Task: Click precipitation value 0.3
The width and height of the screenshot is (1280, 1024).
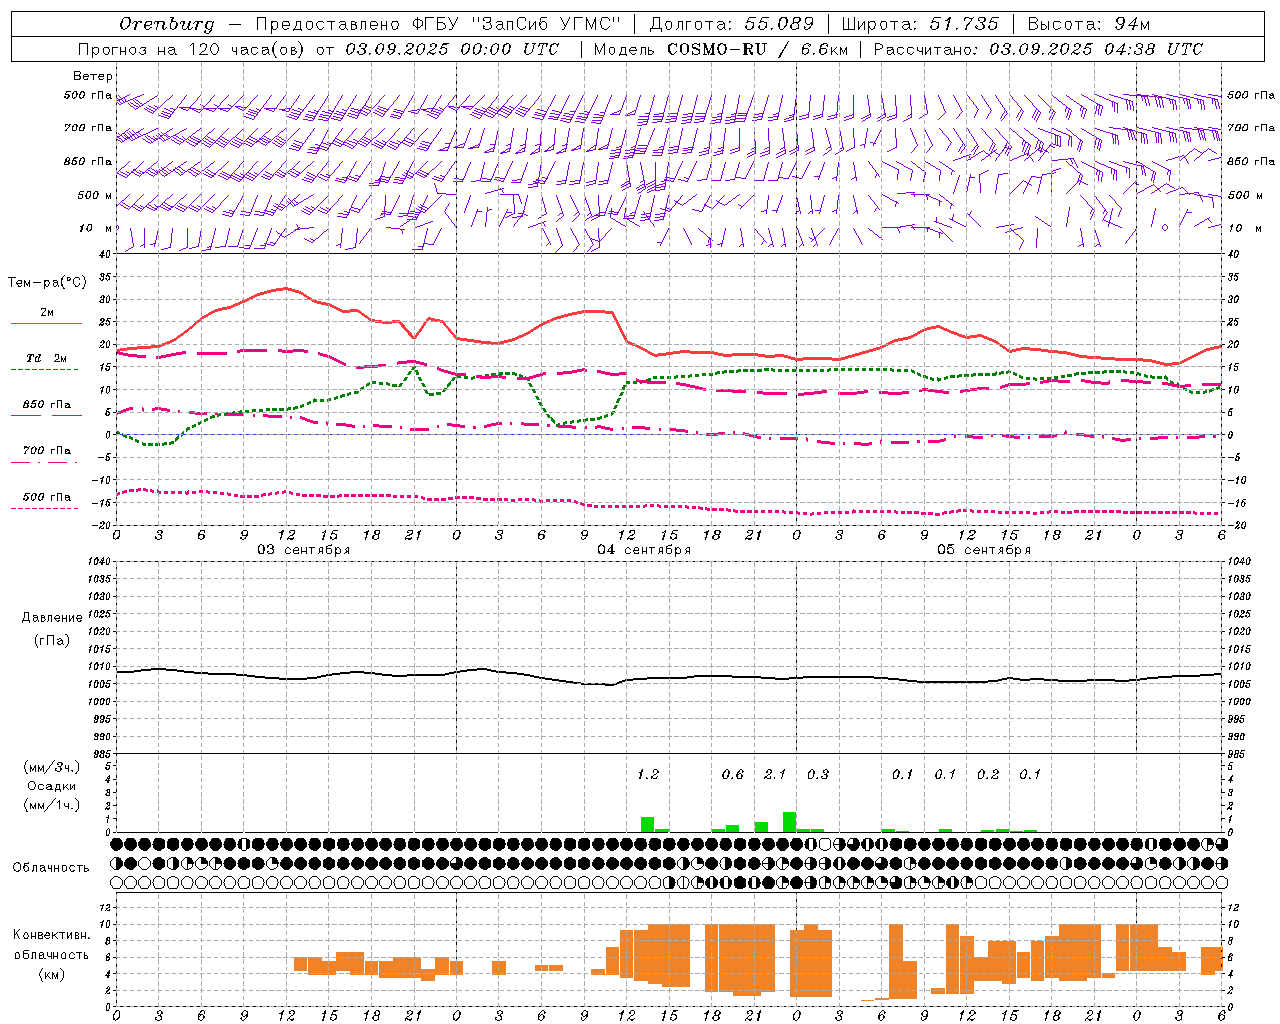Action: coord(818,774)
